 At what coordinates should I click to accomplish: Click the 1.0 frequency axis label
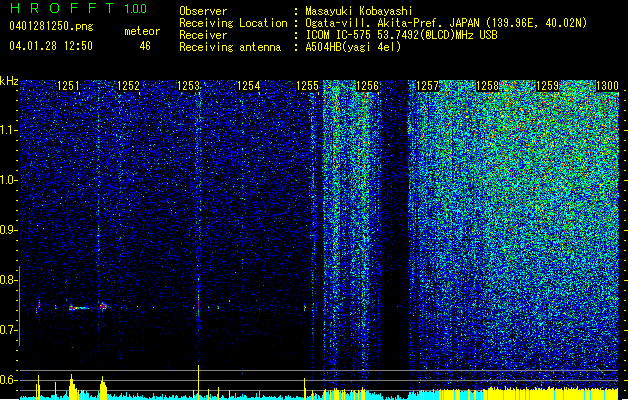(8, 180)
